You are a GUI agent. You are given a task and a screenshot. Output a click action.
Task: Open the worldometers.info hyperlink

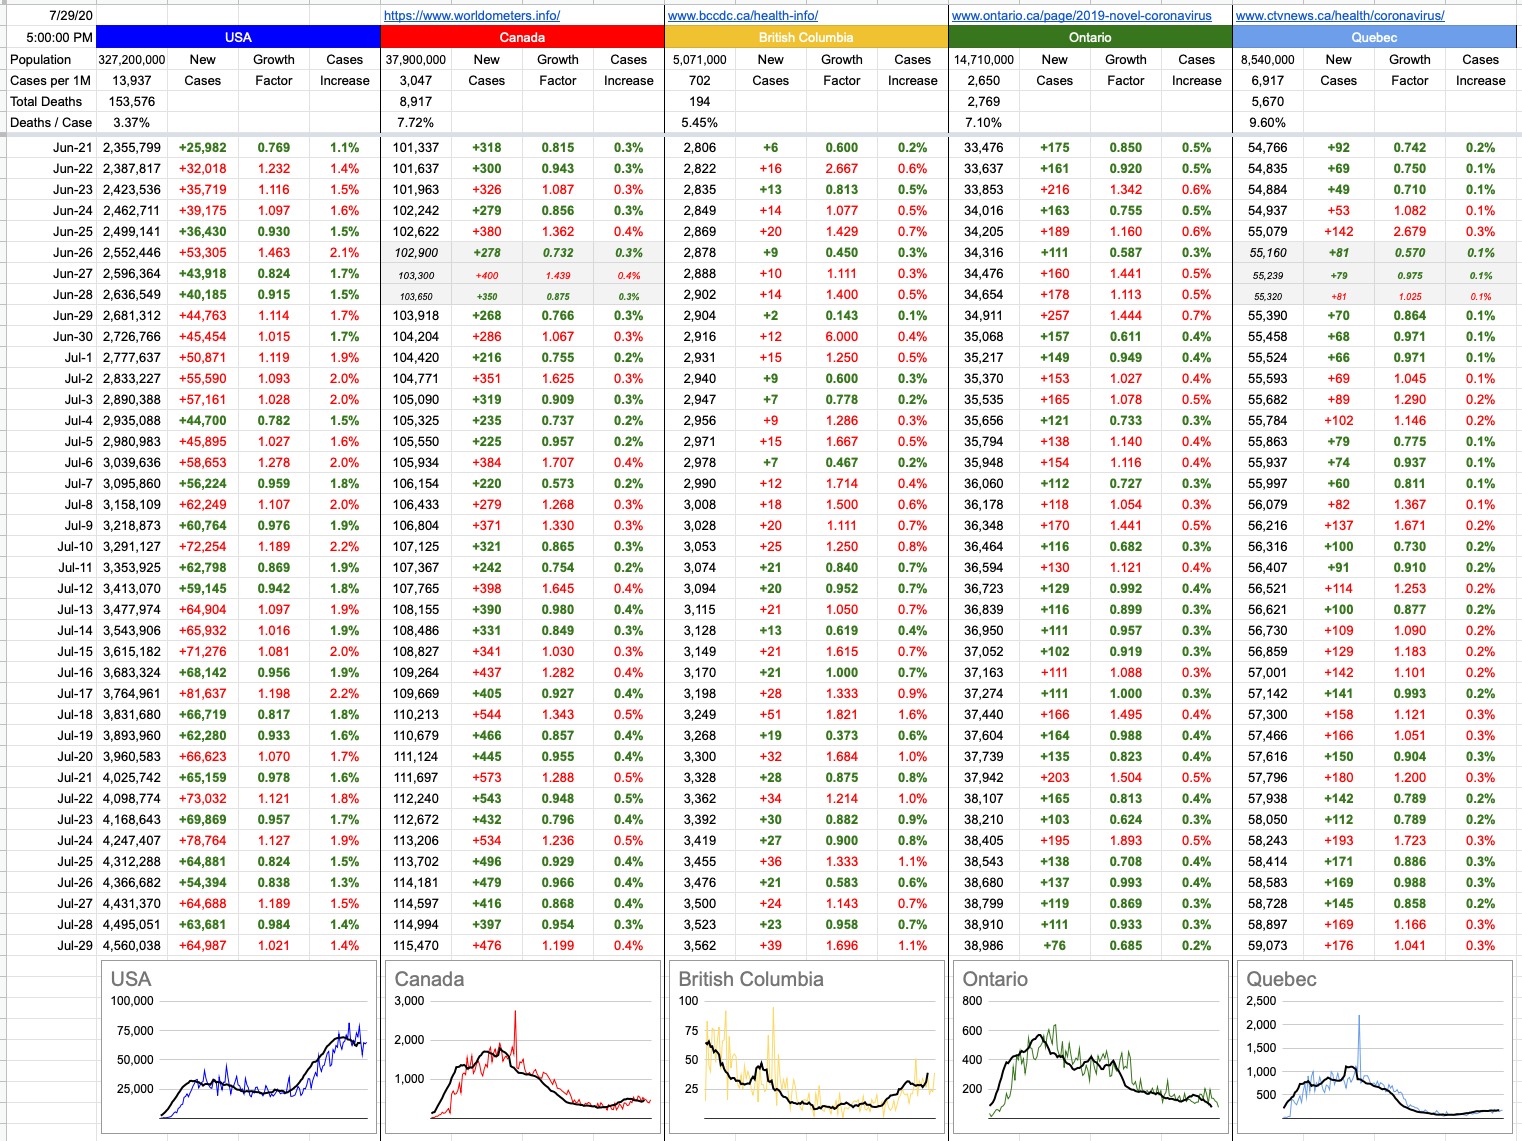click(472, 15)
